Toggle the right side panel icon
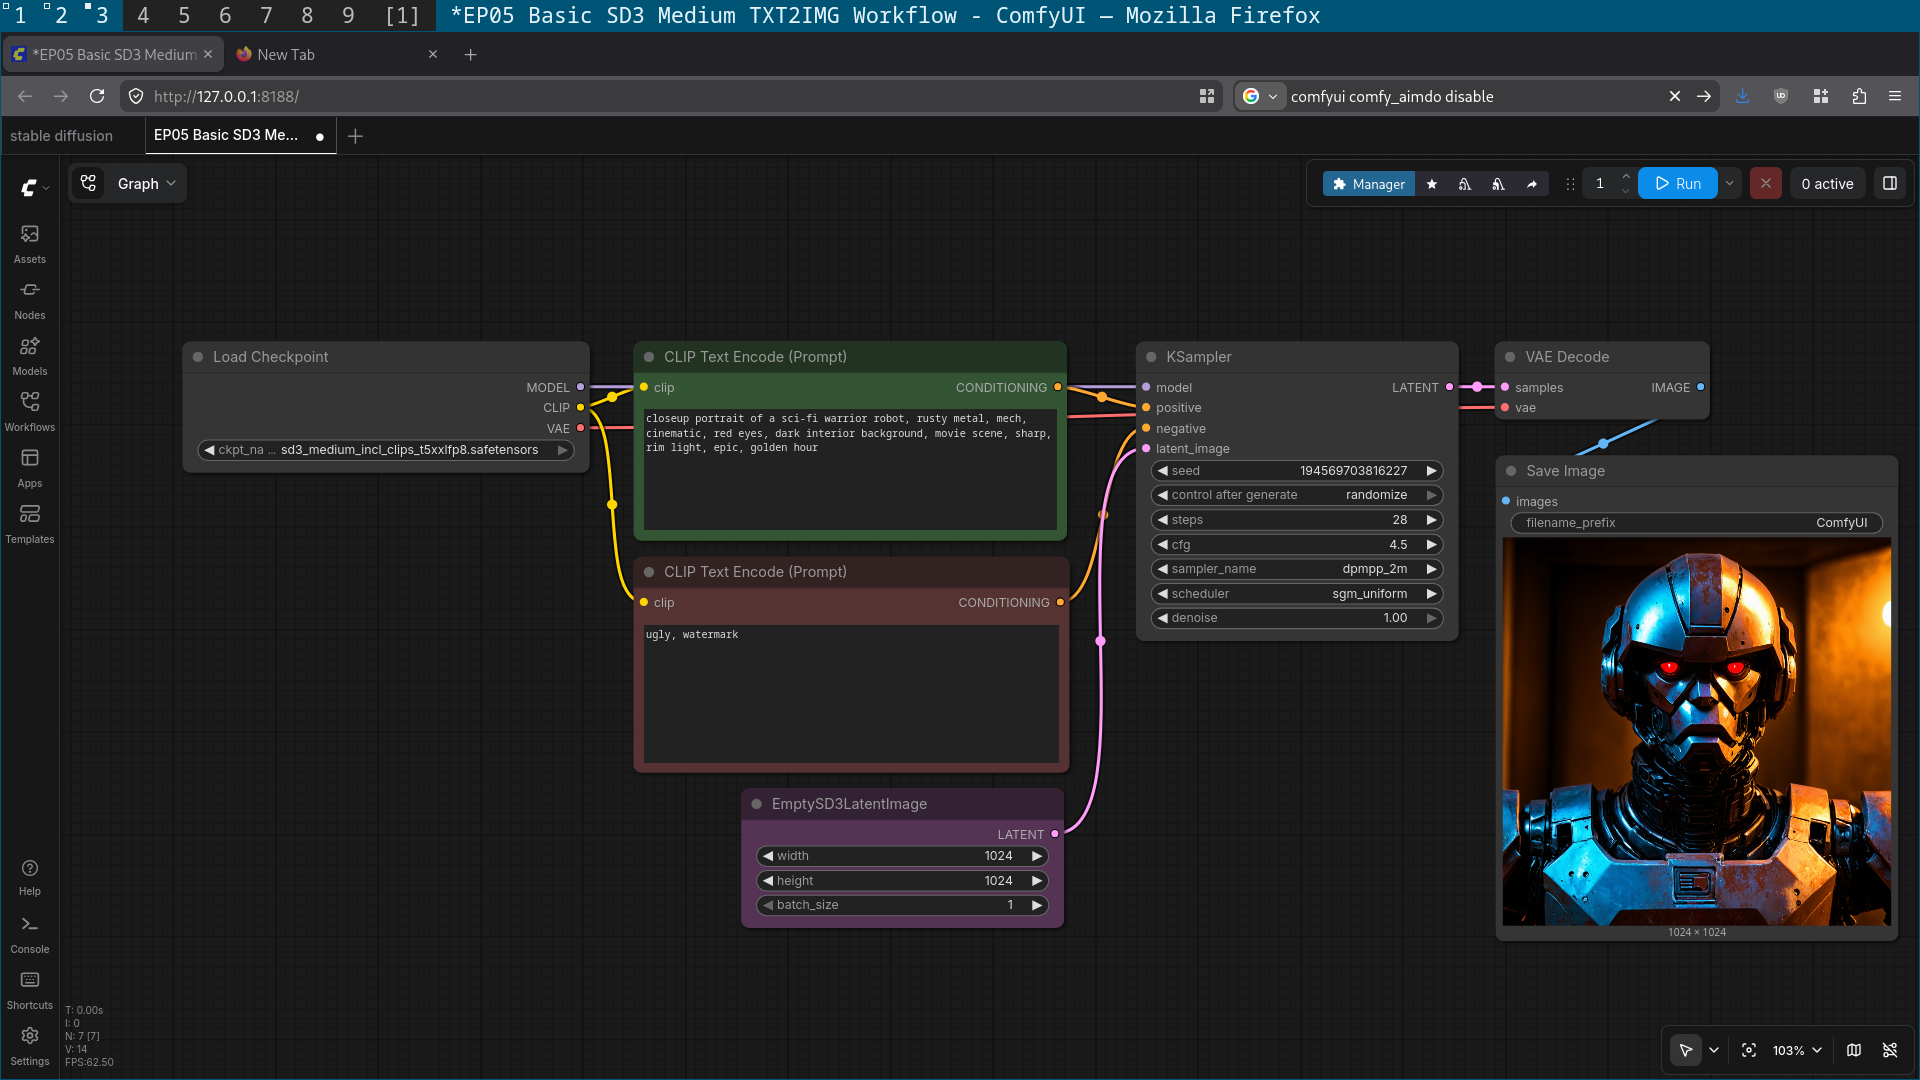This screenshot has height=1080, width=1920. pyautogui.click(x=1890, y=184)
